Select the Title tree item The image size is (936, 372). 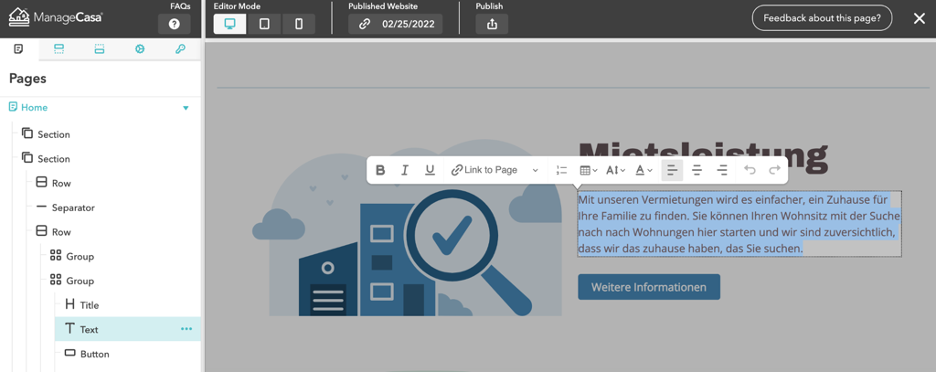click(x=82, y=305)
